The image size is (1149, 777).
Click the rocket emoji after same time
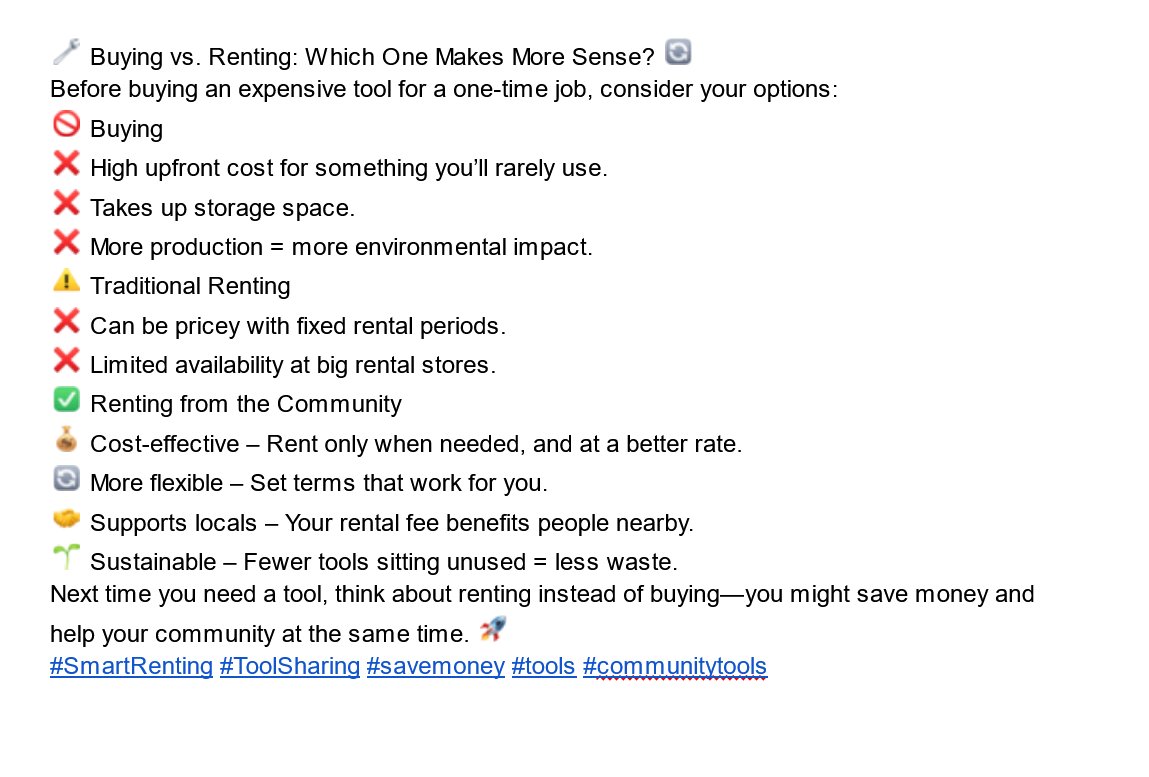(x=492, y=629)
